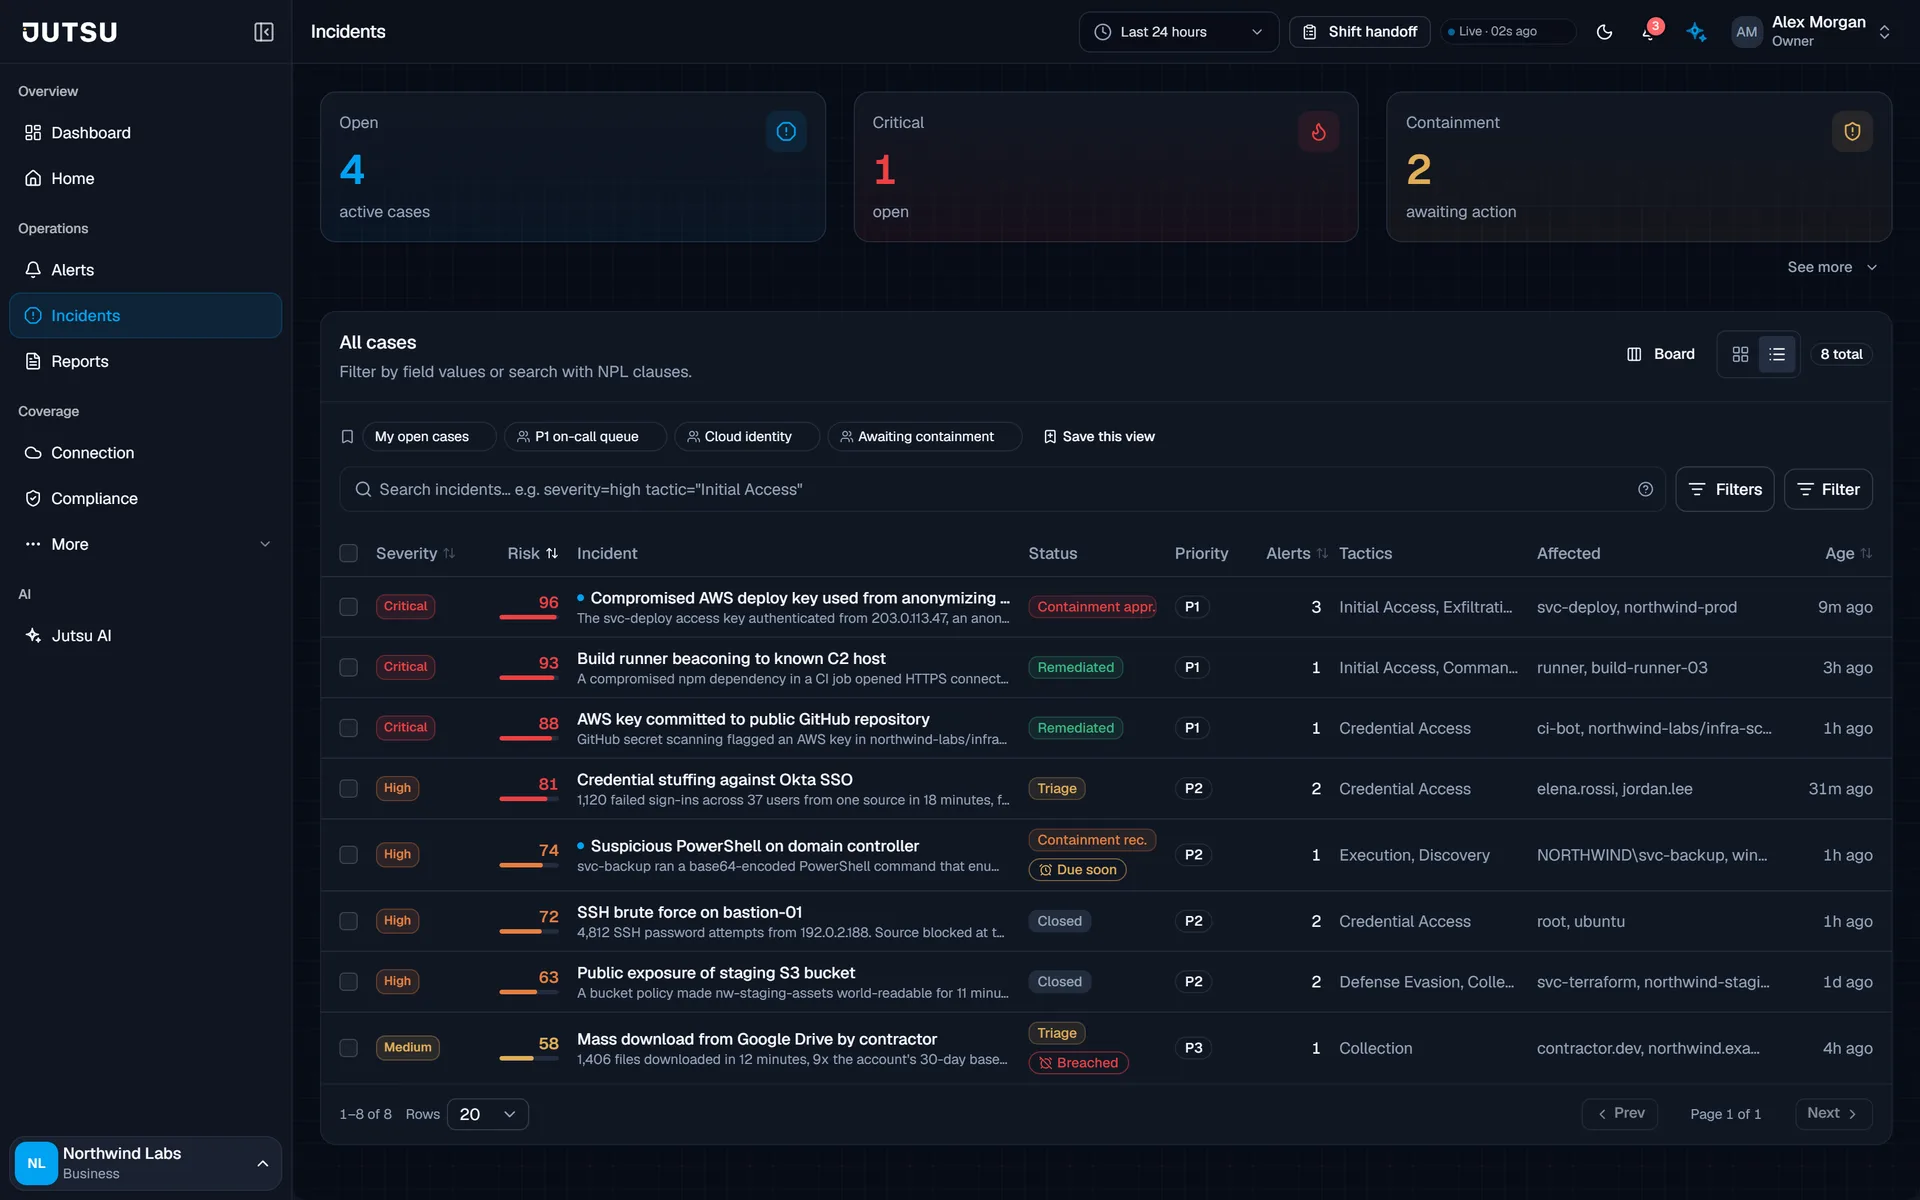The image size is (1920, 1200).
Task: Check the Credential stuffing against Okta row
Action: pyautogui.click(x=348, y=789)
